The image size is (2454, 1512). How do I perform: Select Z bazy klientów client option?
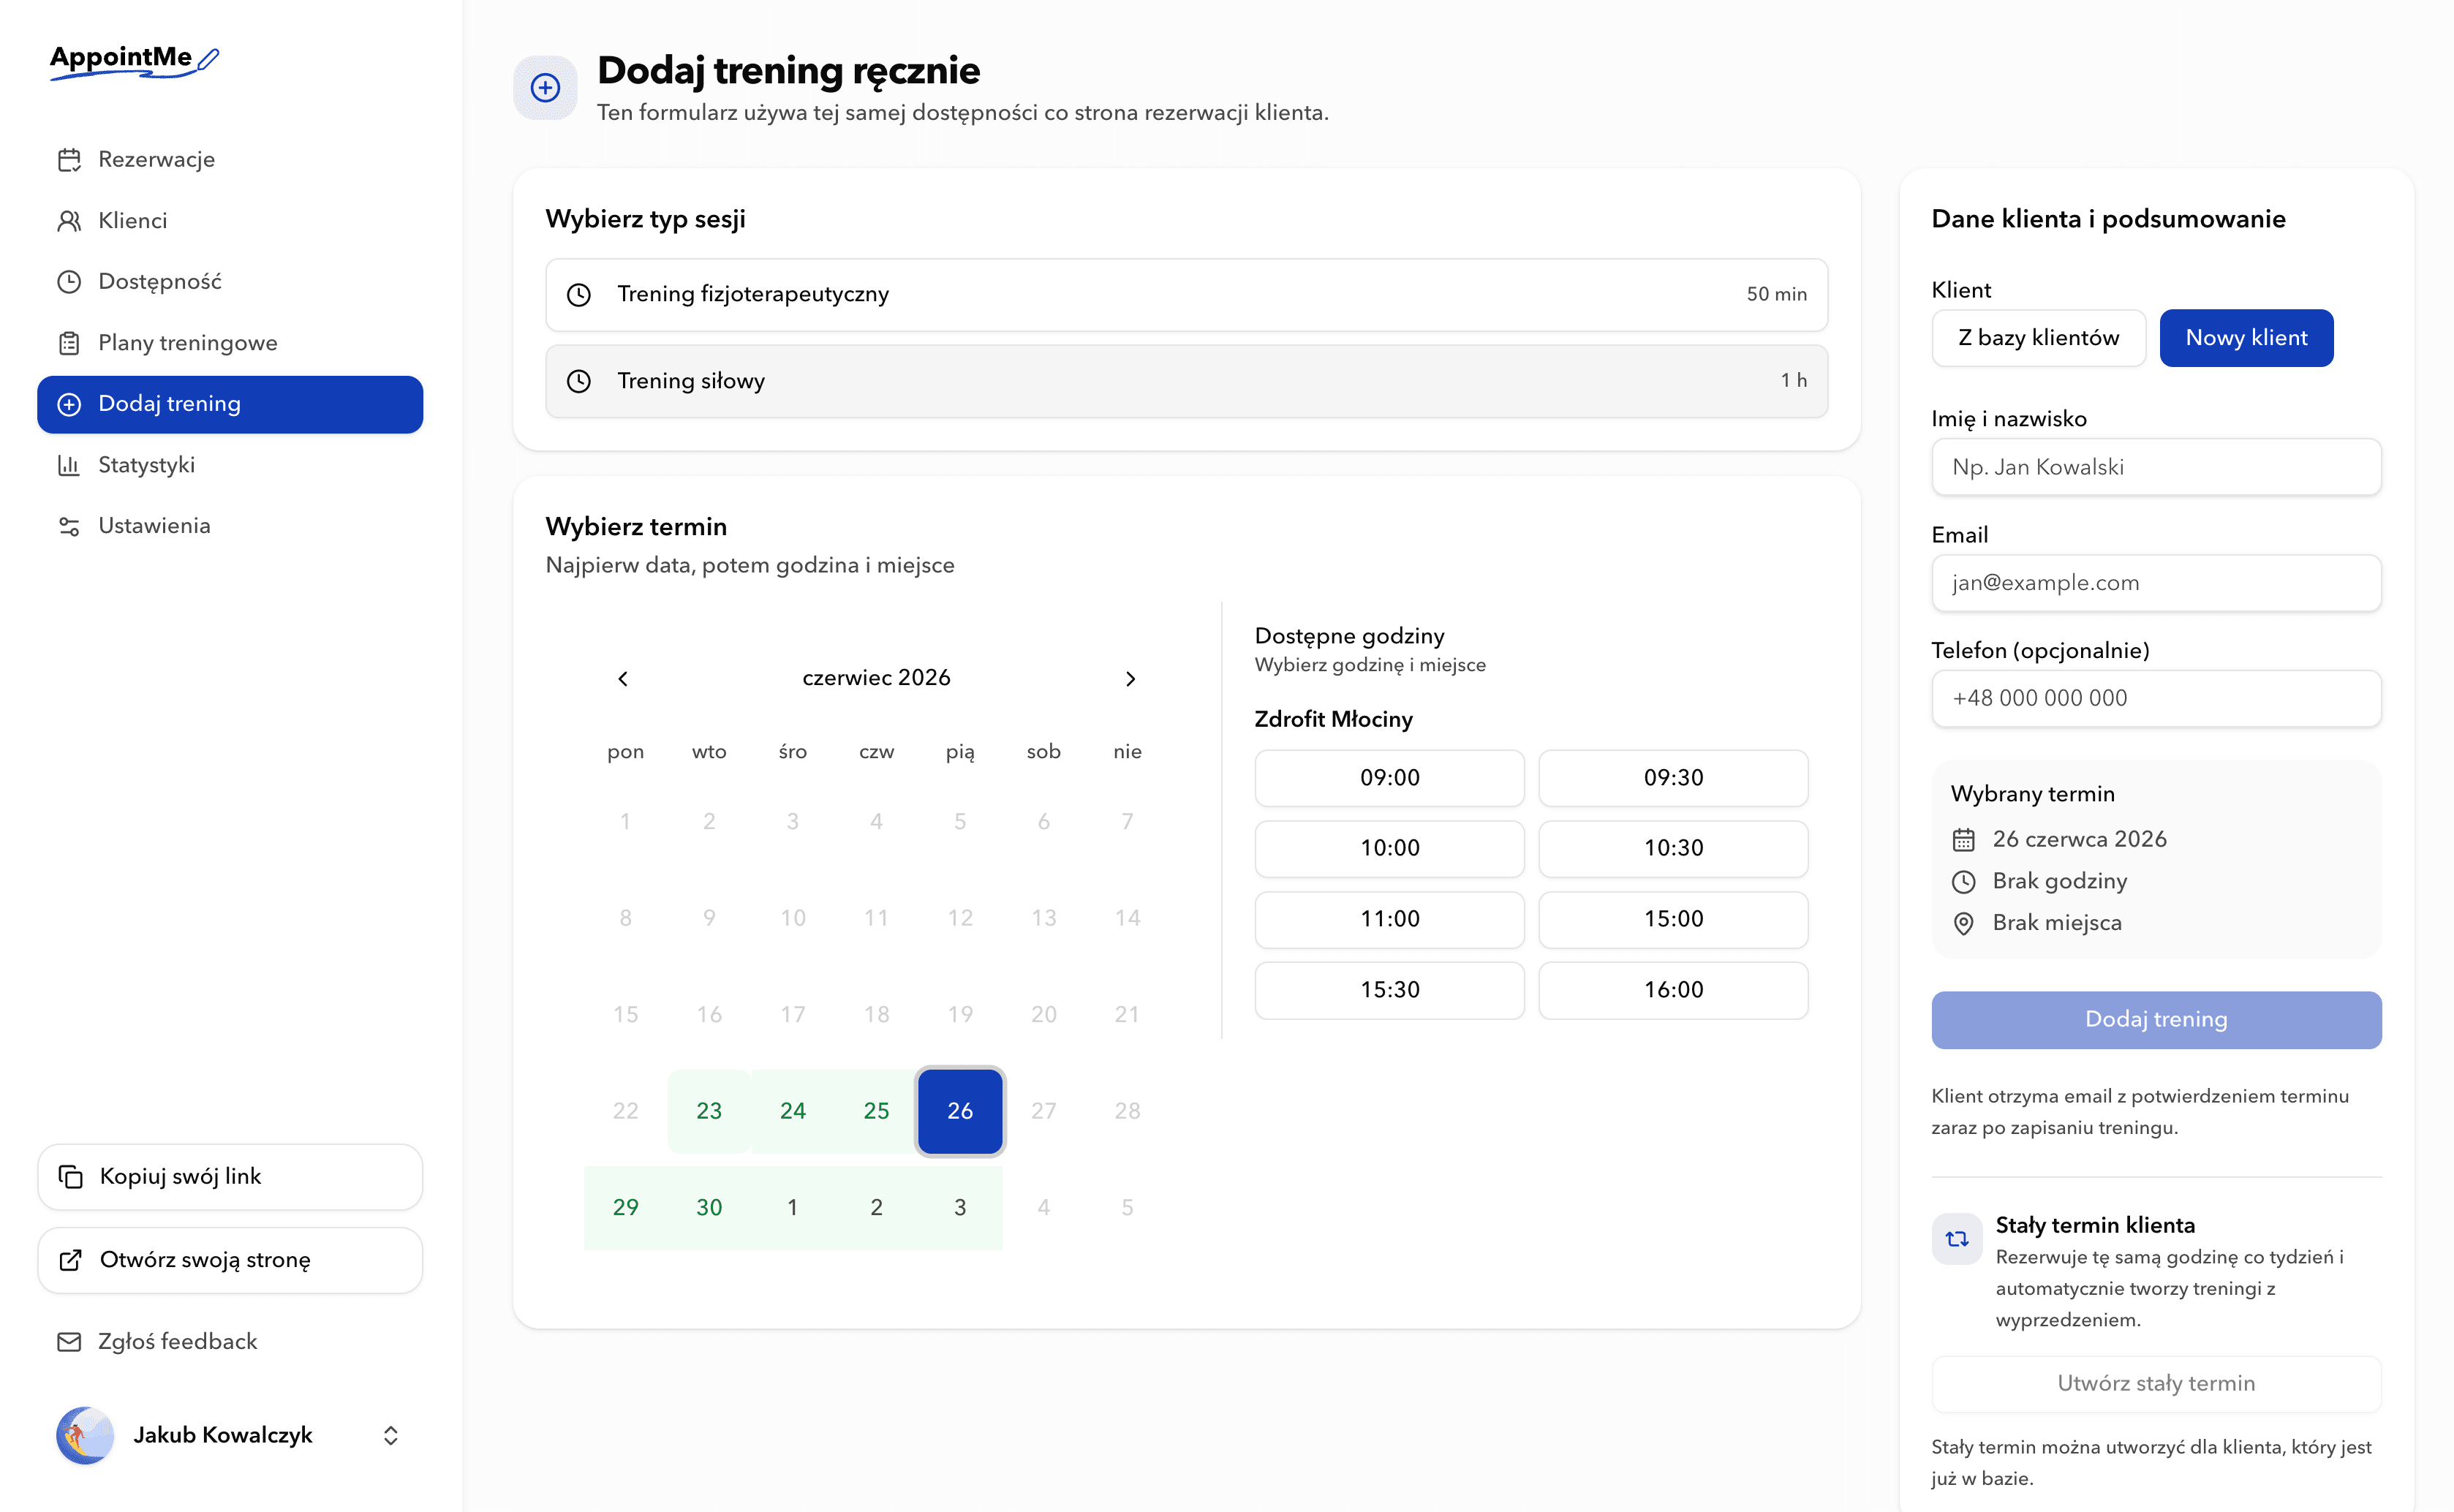tap(2038, 338)
